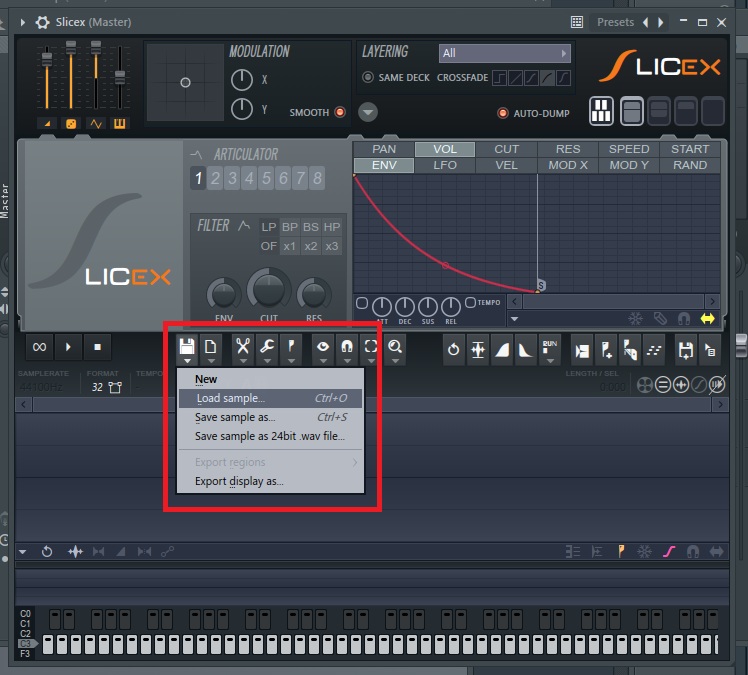Enable the HP filter type
Viewport: 748px width, 675px height.
pos(332,227)
